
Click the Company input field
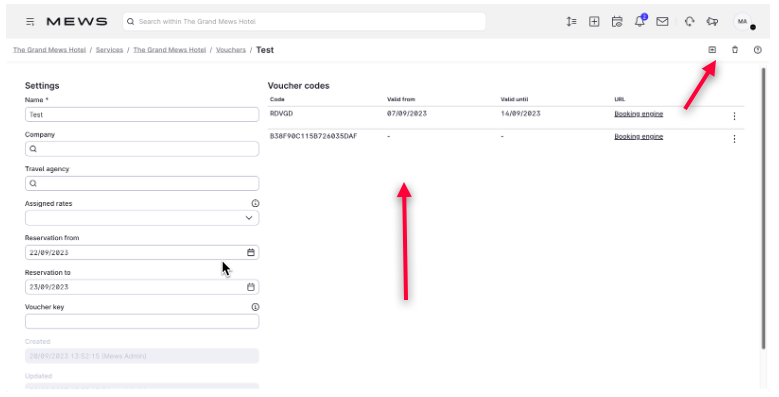pyautogui.click(x=142, y=149)
